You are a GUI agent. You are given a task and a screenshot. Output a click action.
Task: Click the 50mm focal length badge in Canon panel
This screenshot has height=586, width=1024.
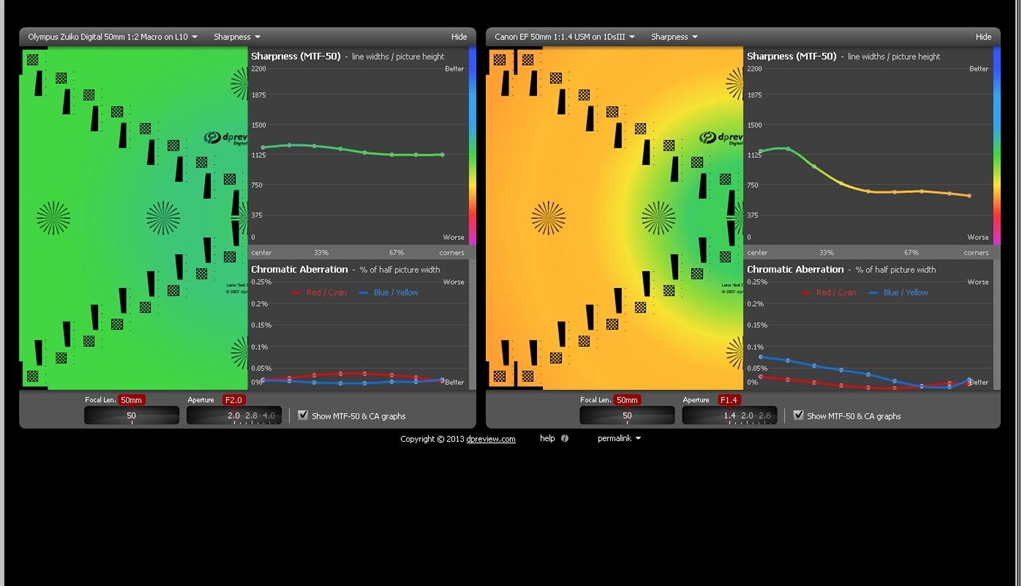pos(627,400)
